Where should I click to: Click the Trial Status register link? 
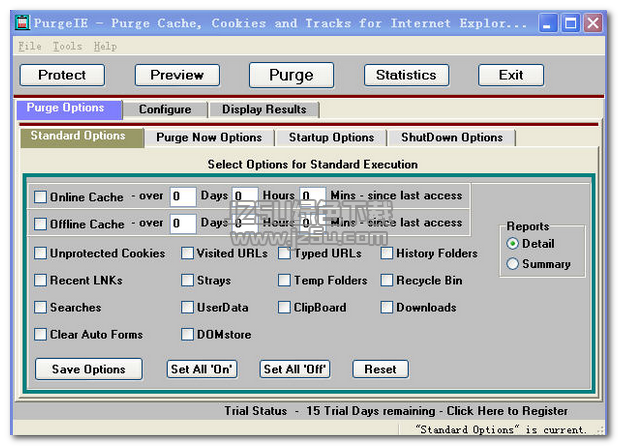pos(396,411)
